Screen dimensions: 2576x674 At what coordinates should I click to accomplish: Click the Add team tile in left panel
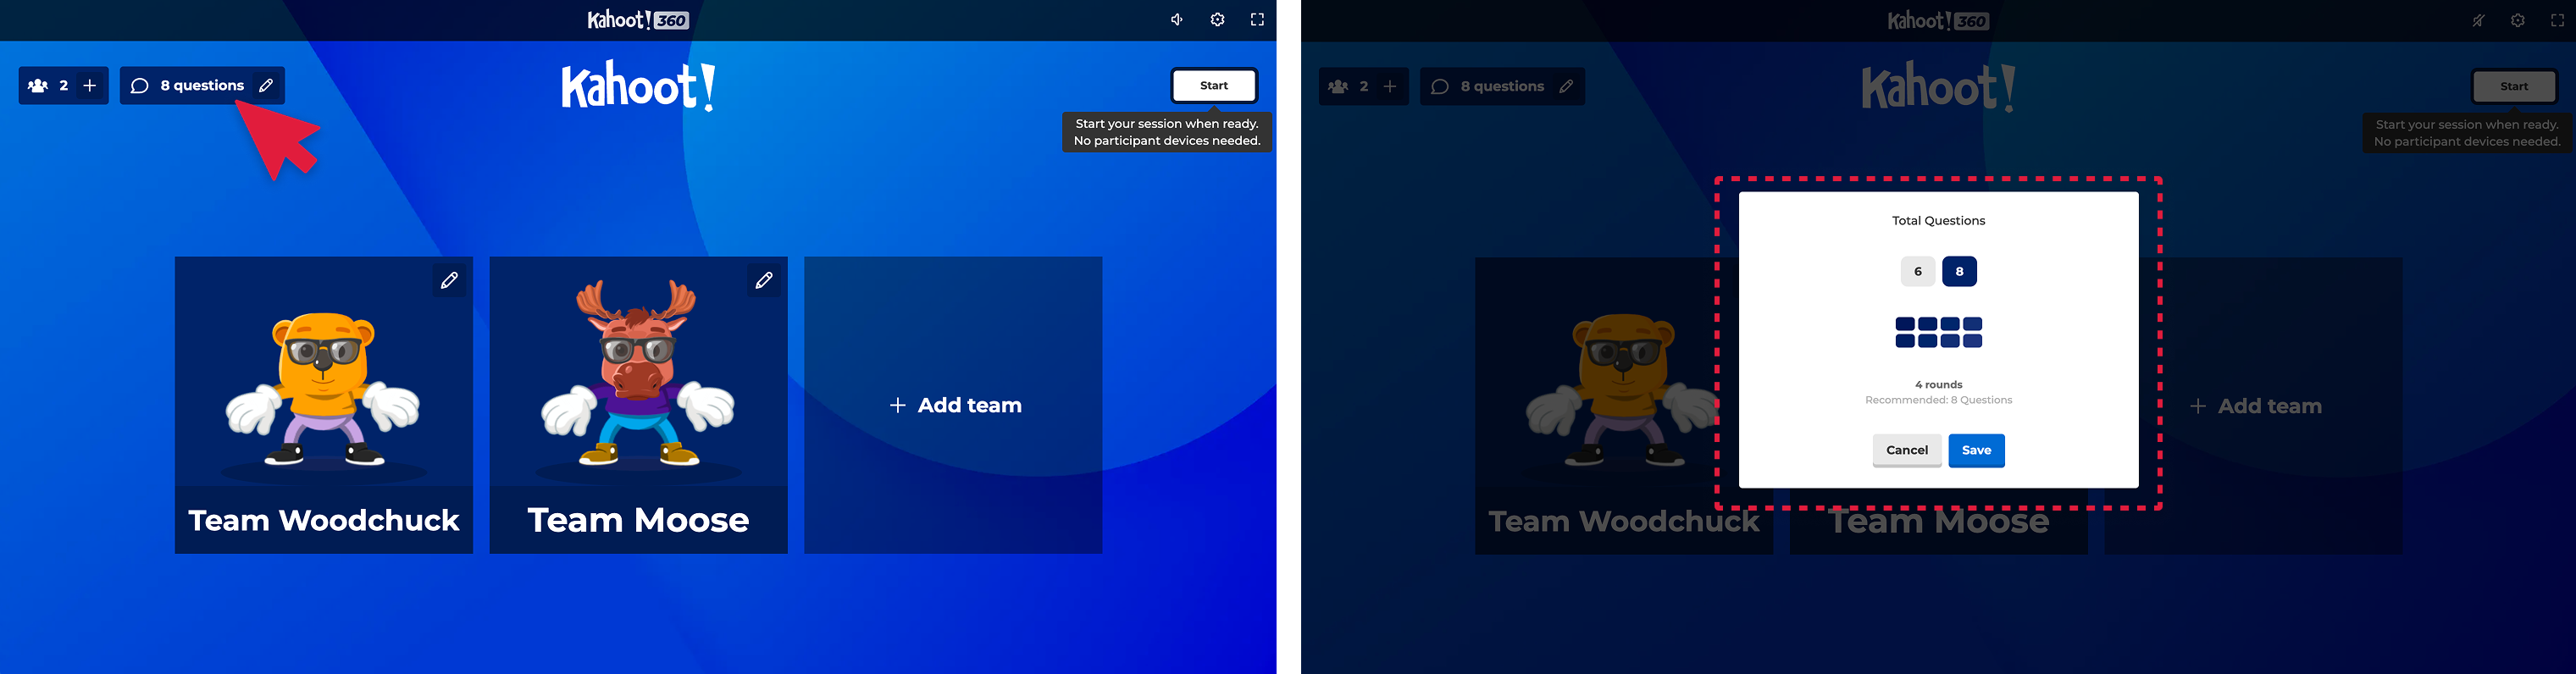pyautogui.click(x=953, y=405)
